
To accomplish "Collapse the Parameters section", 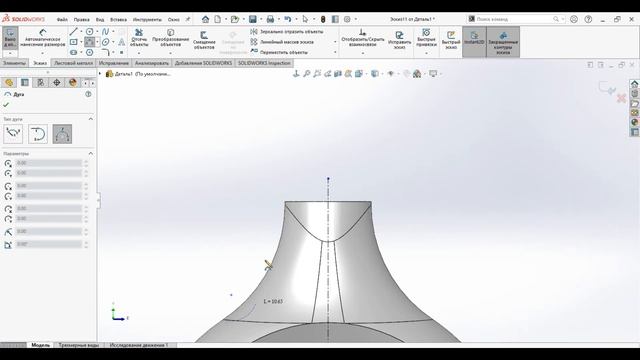I will [91, 153].
